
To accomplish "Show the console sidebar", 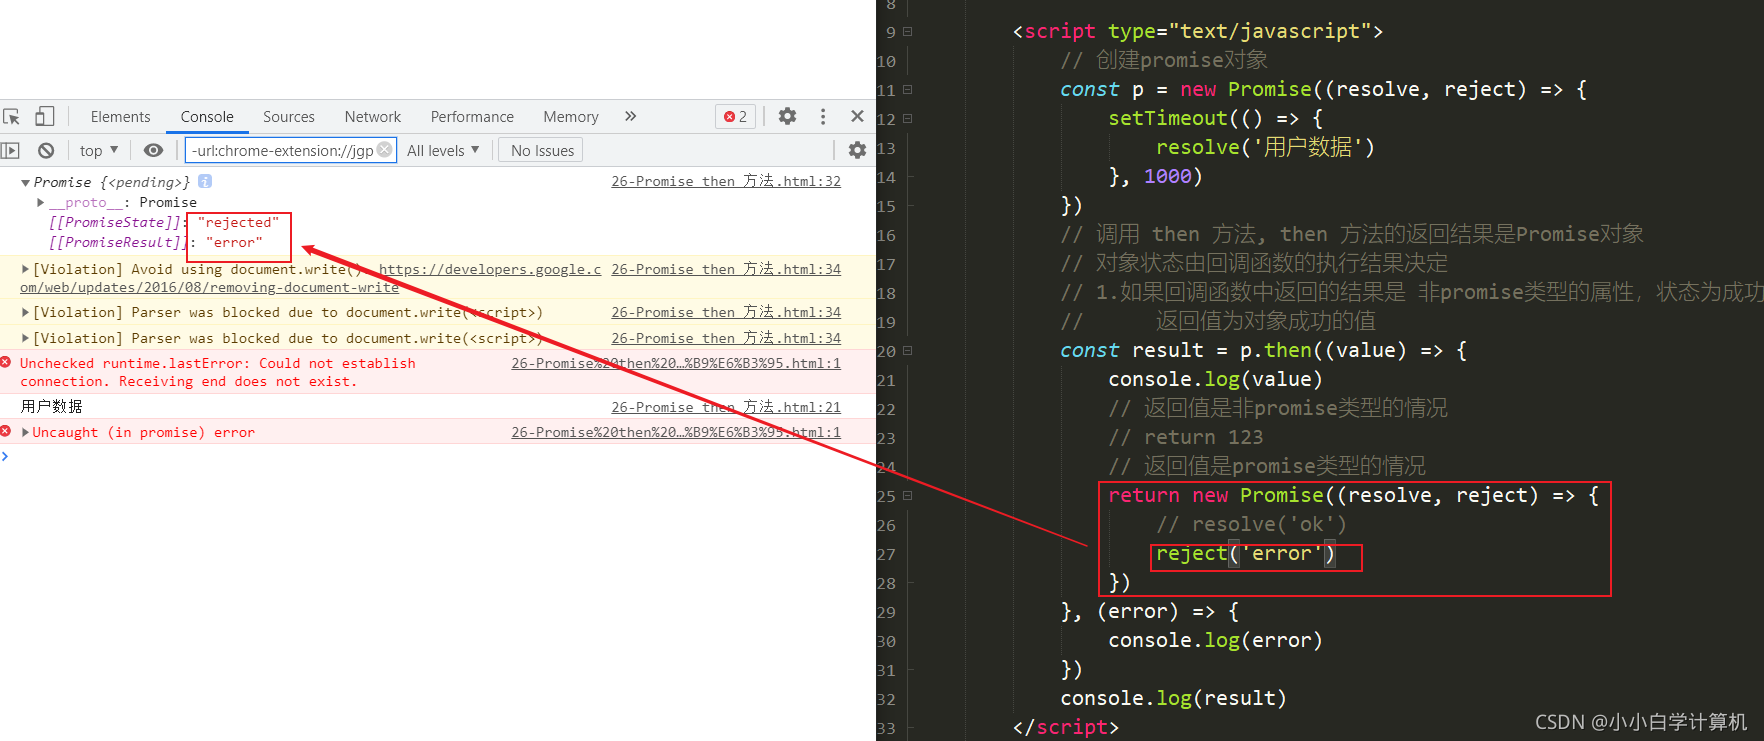I will click(11, 150).
